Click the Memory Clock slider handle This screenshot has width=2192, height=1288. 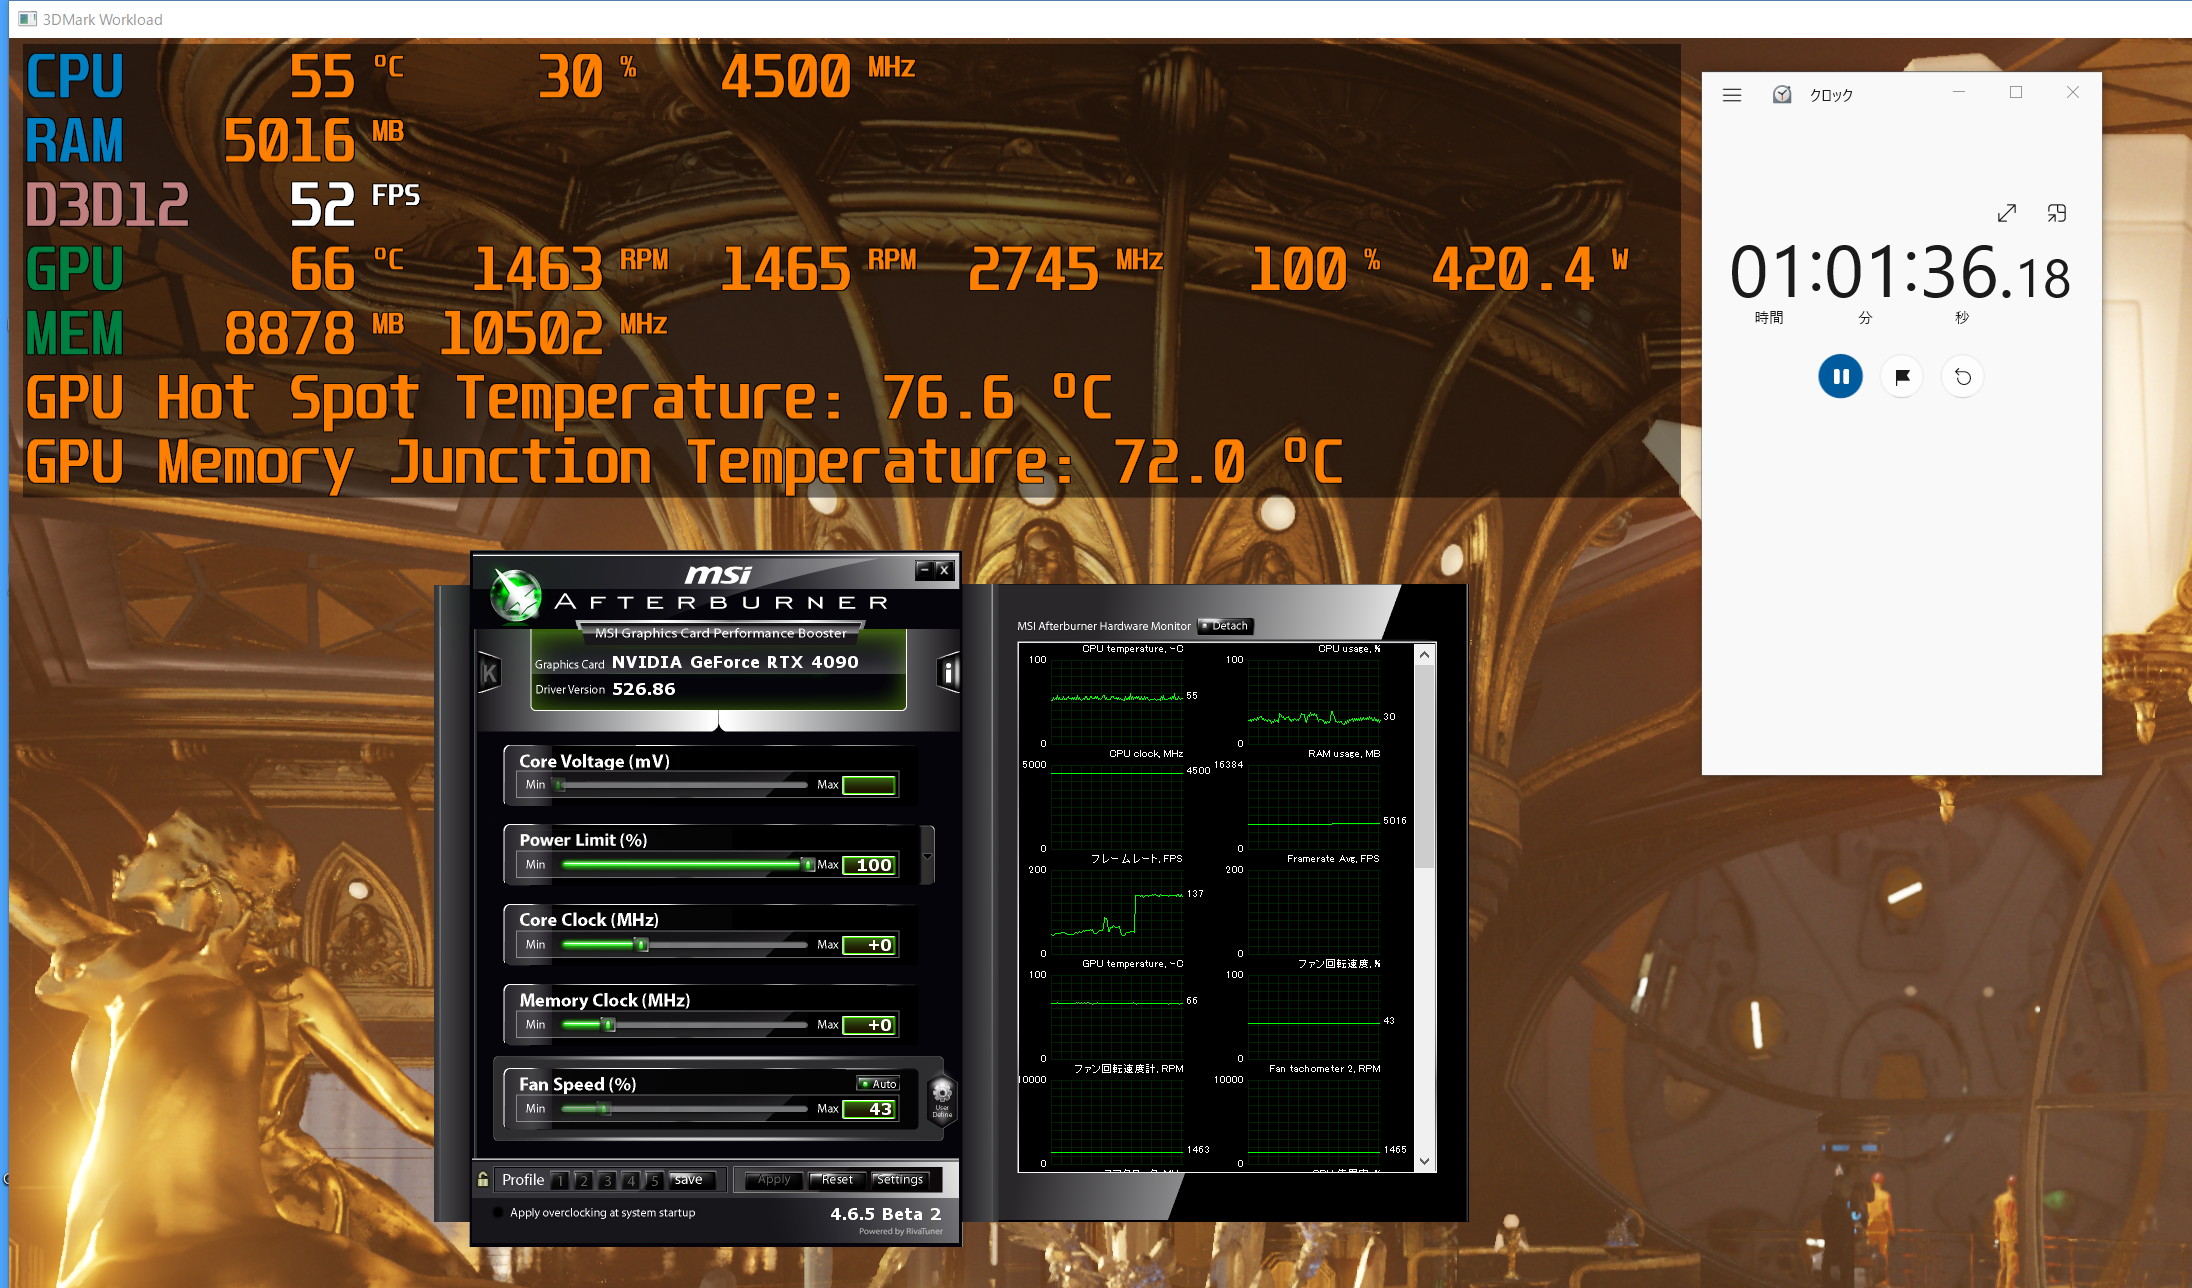point(609,1025)
